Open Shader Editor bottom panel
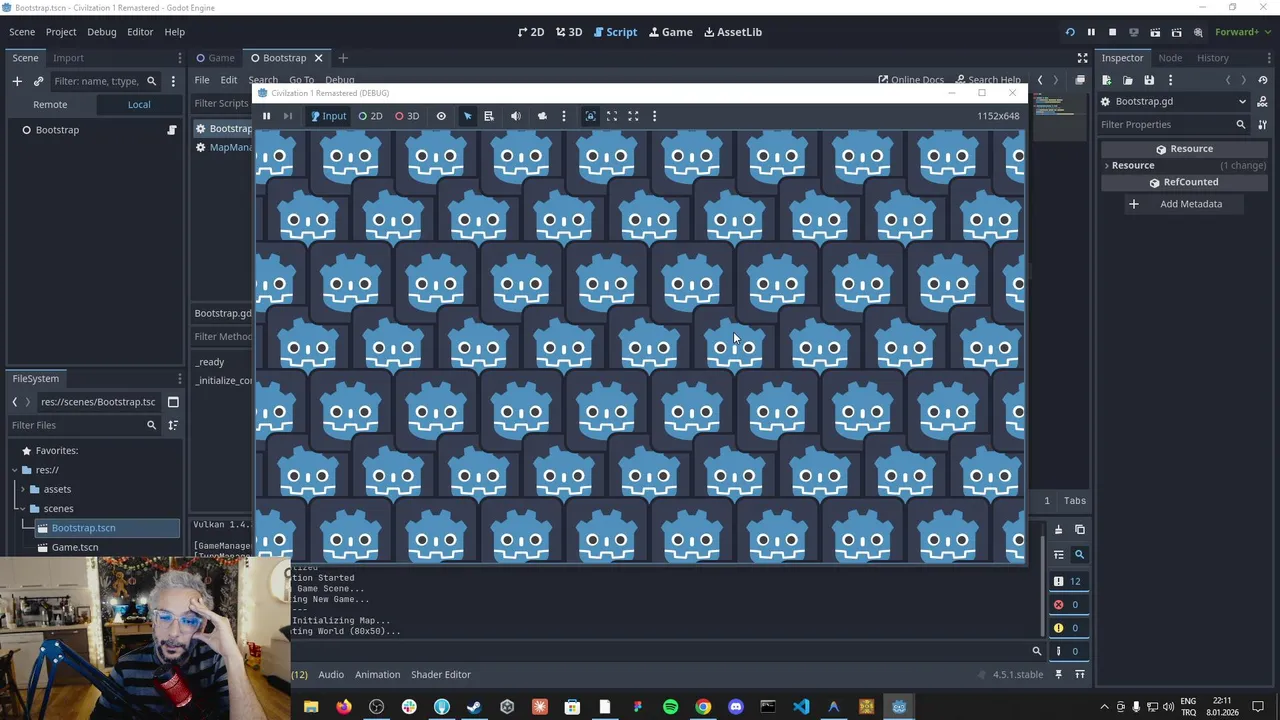Image resolution: width=1280 pixels, height=720 pixels. click(x=440, y=675)
